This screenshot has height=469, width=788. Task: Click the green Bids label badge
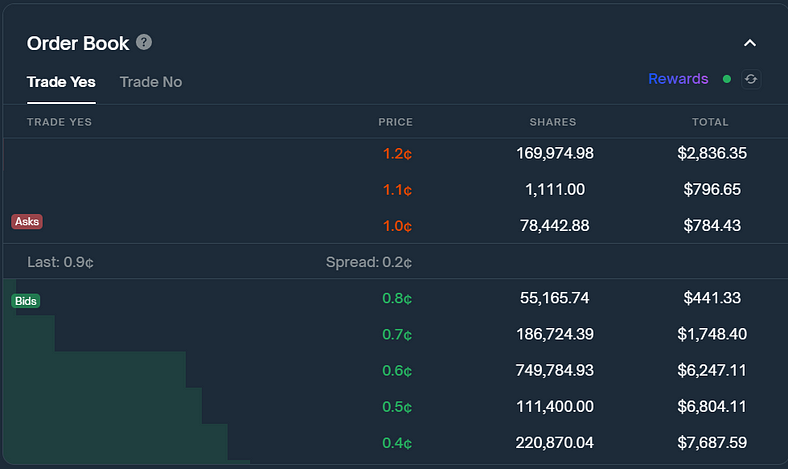point(26,300)
